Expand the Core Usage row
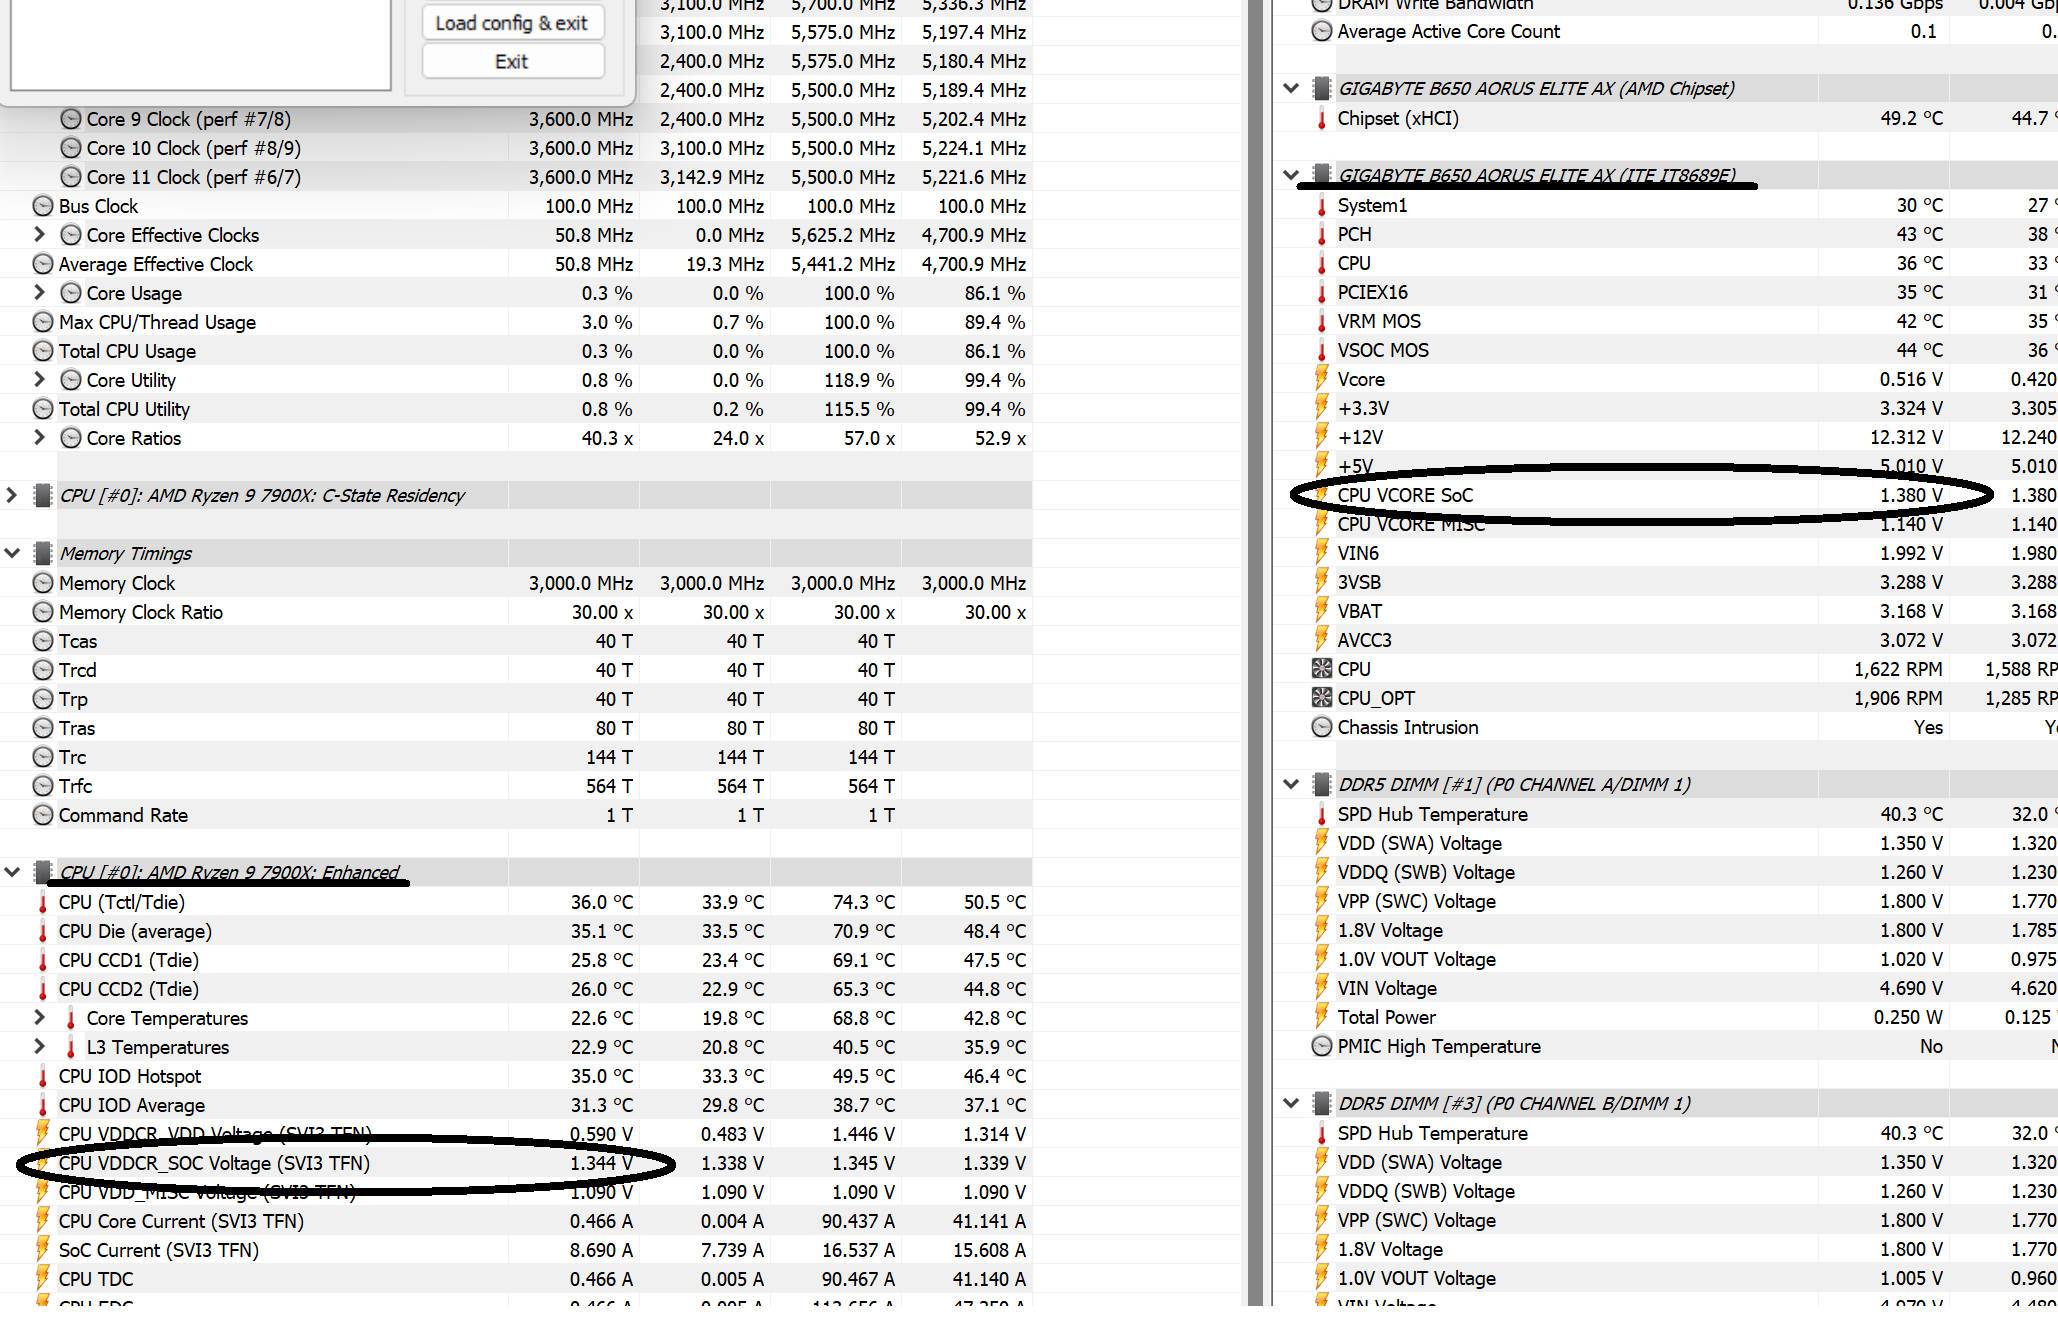Viewport: 2058px width, 1322px height. coord(39,293)
